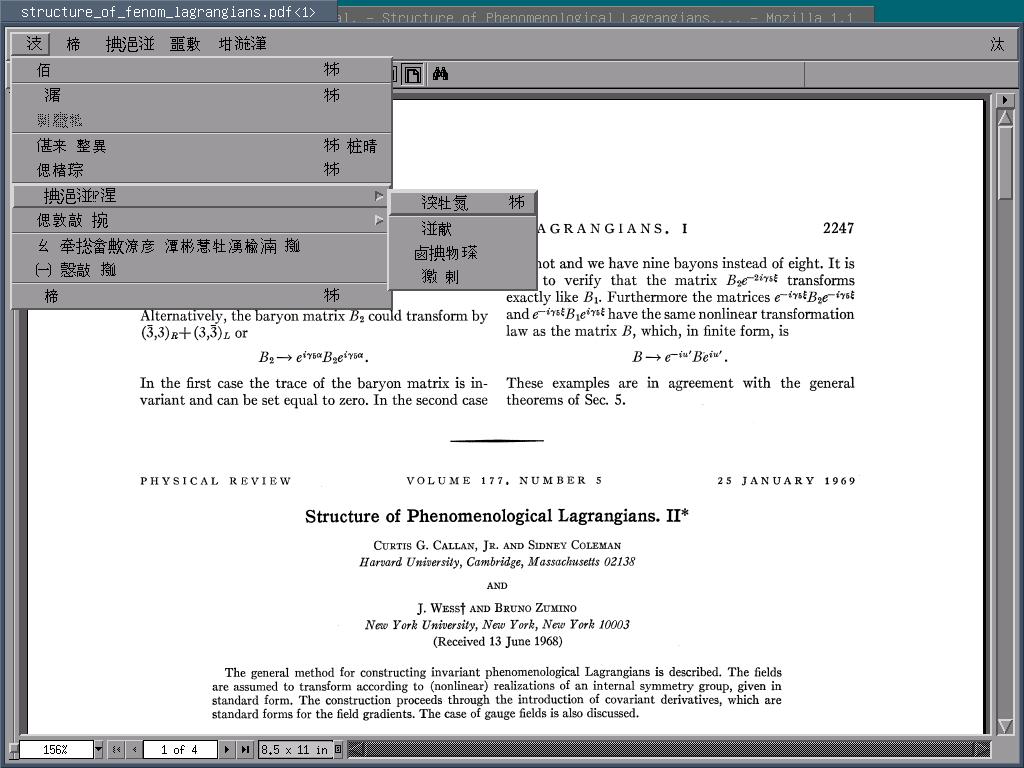Click the previous page arrow button
This screenshot has height=768, width=1024.
click(x=134, y=749)
